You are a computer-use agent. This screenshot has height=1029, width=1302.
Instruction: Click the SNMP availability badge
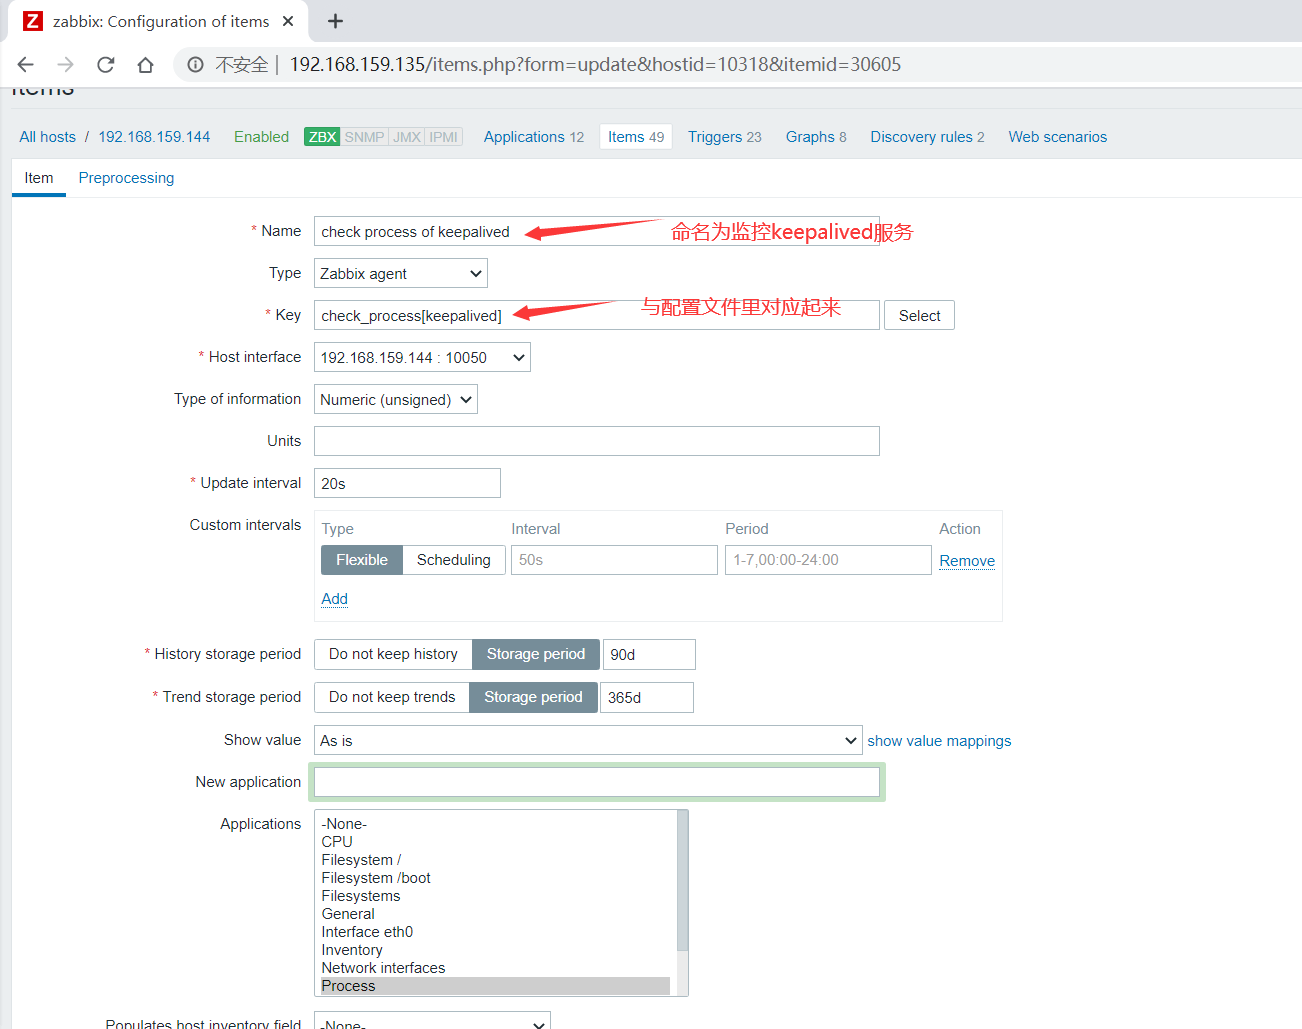click(x=364, y=137)
